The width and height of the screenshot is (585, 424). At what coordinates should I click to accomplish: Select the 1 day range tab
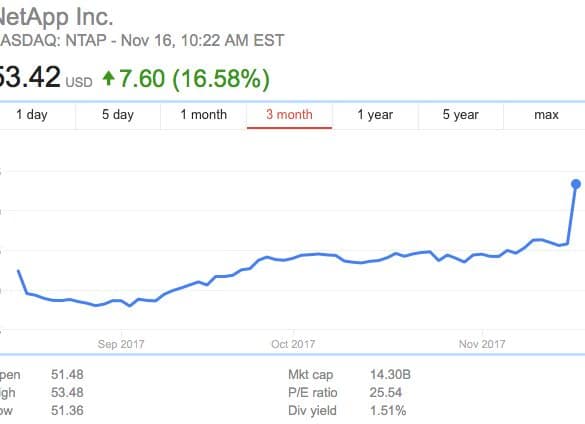32,115
